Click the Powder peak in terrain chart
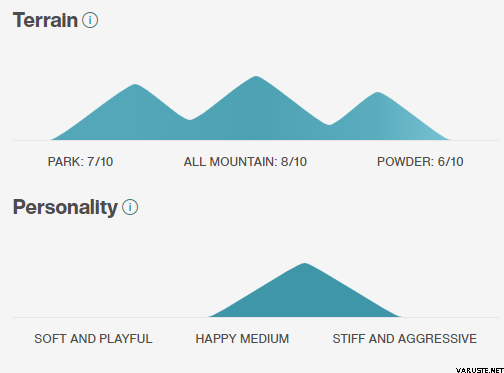This screenshot has height=373, width=504. 377,95
